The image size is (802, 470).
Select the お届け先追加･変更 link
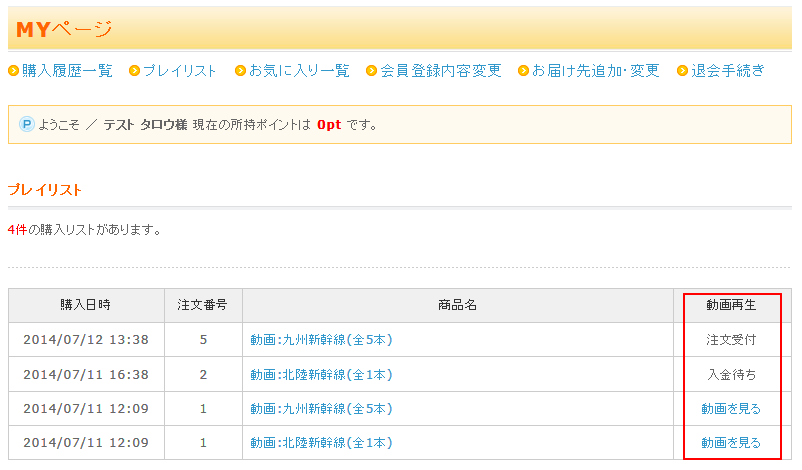[x=595, y=71]
